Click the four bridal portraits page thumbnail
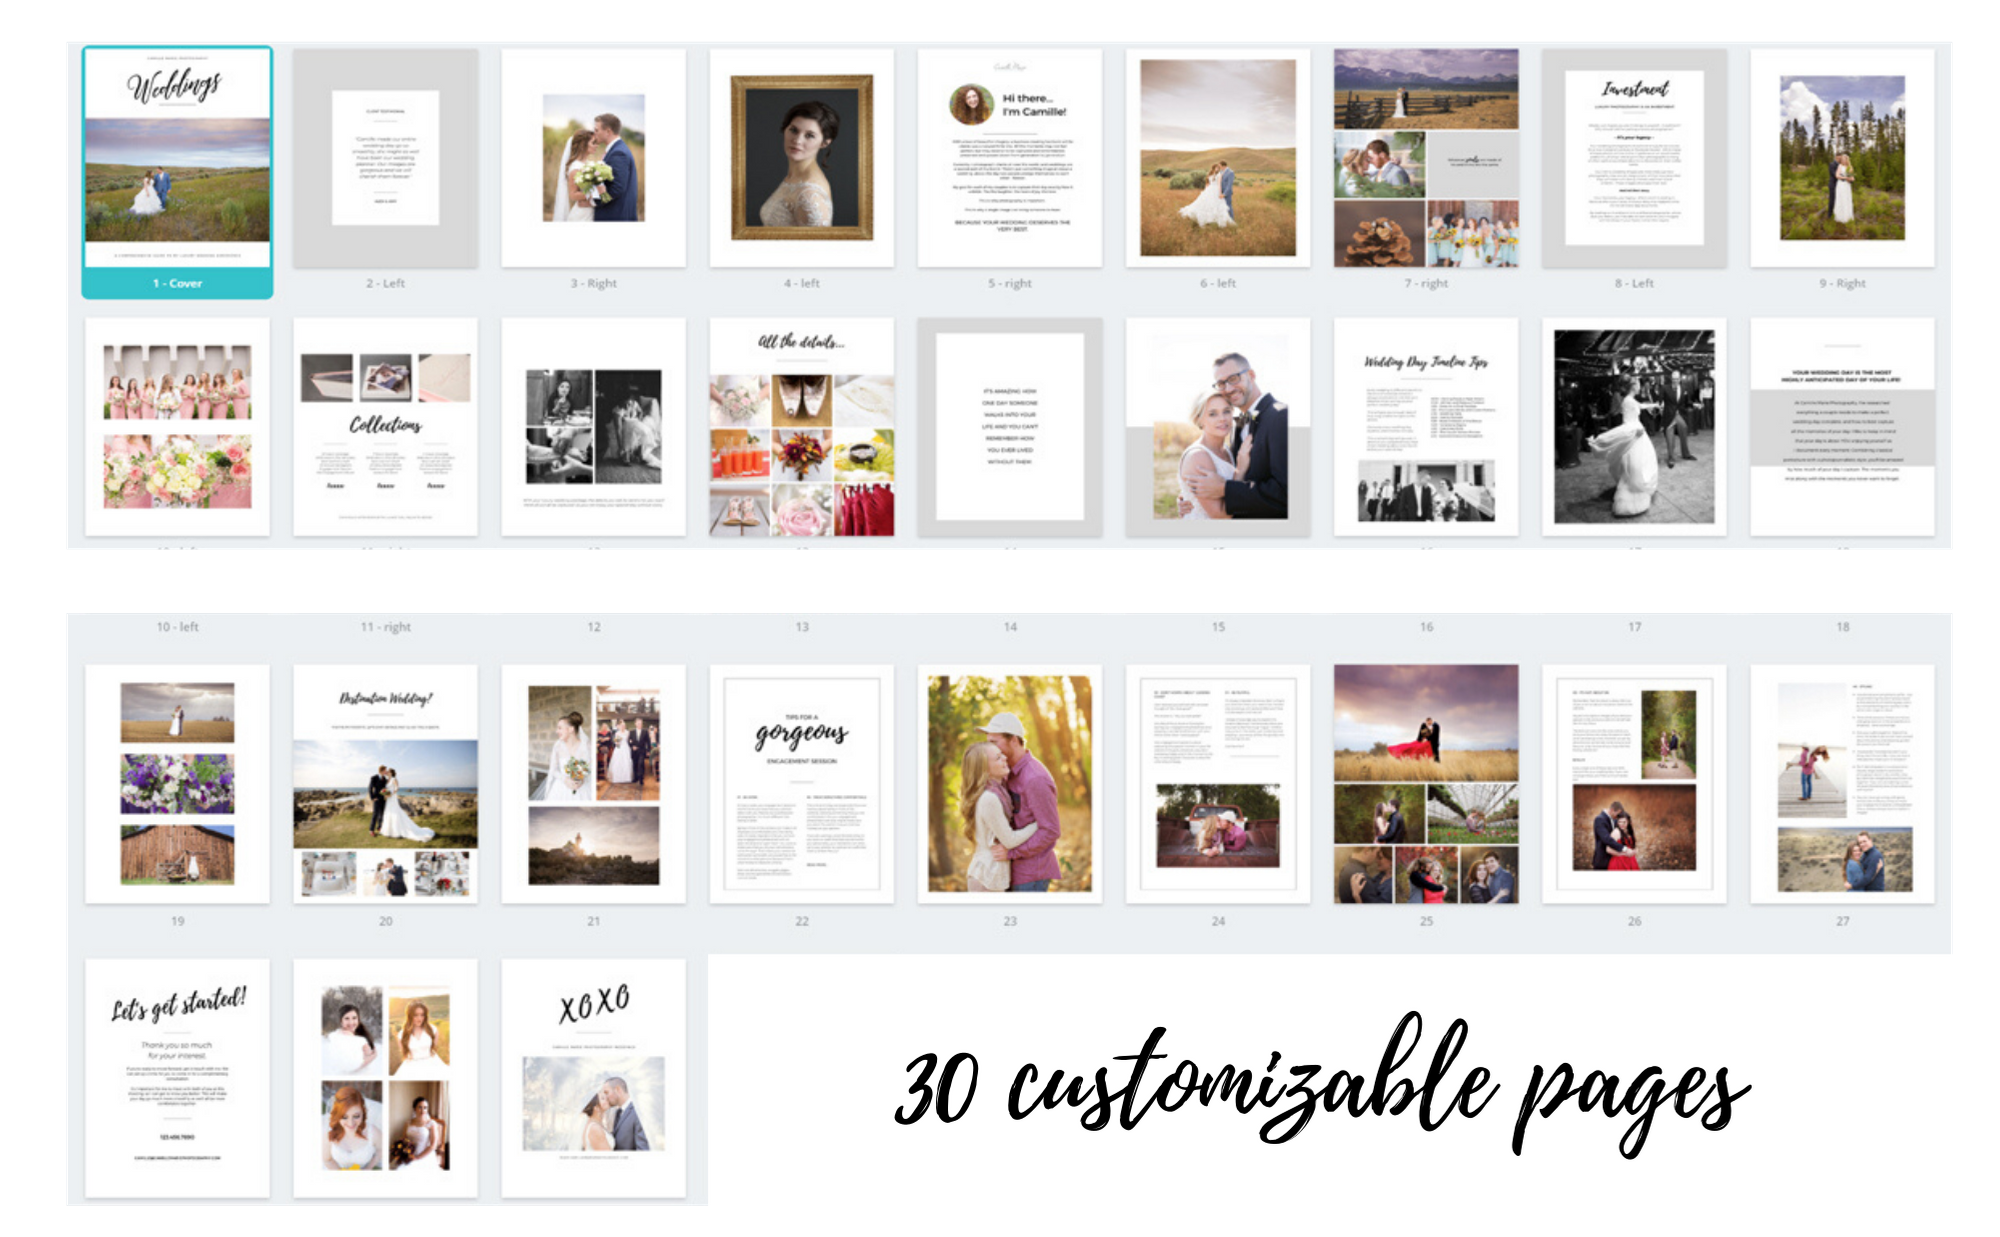The image size is (2000, 1237). point(385,1078)
